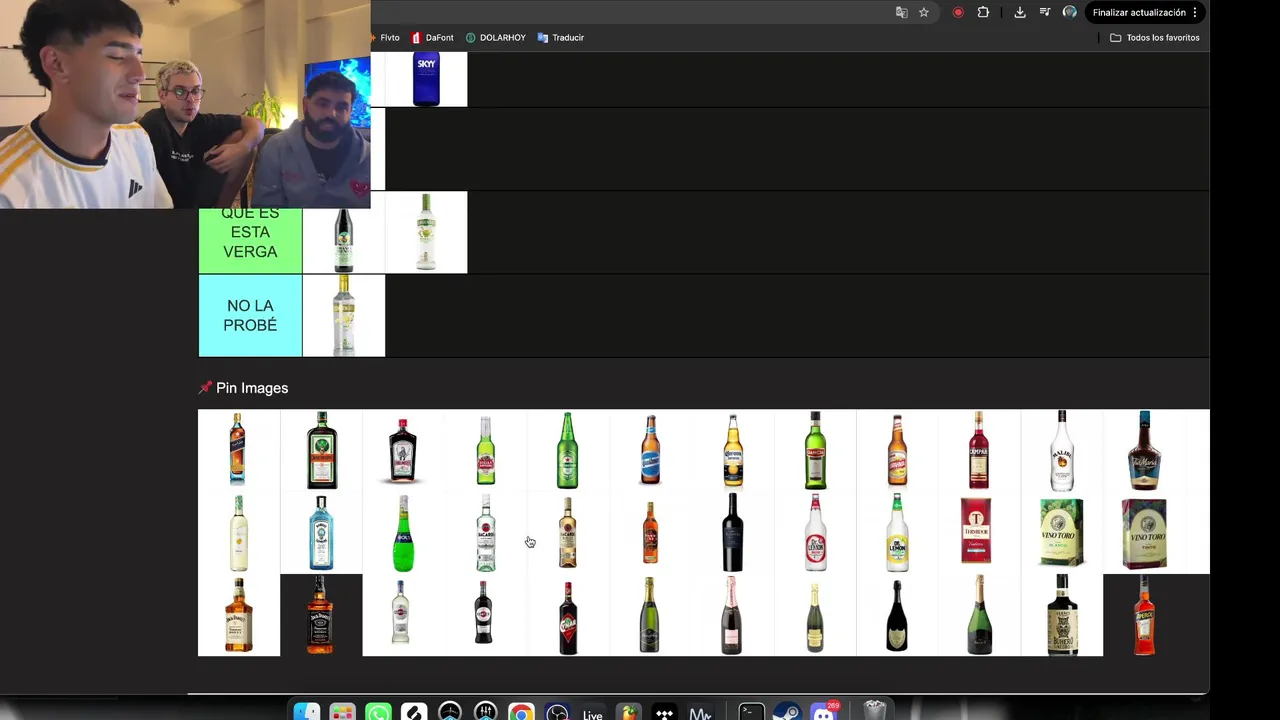This screenshot has height=720, width=1280.
Task: Click the Tia Maria bottle image
Action: point(1144,450)
